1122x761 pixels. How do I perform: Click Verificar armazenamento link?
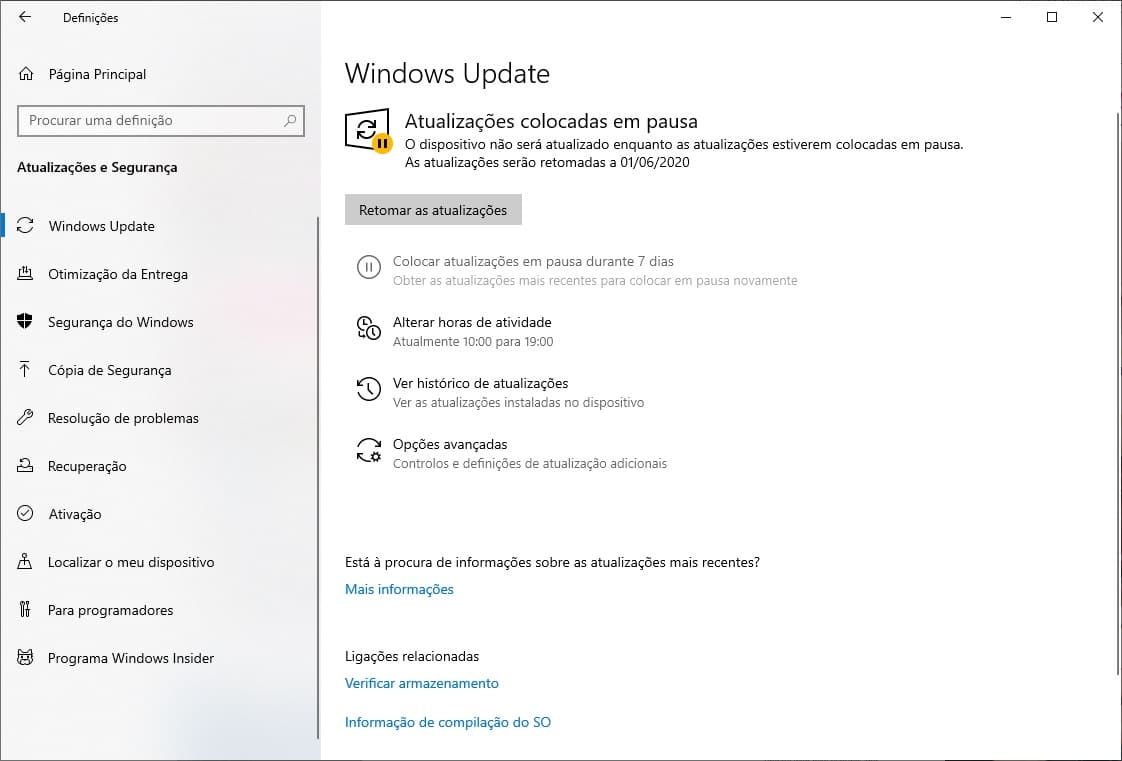[x=421, y=683]
